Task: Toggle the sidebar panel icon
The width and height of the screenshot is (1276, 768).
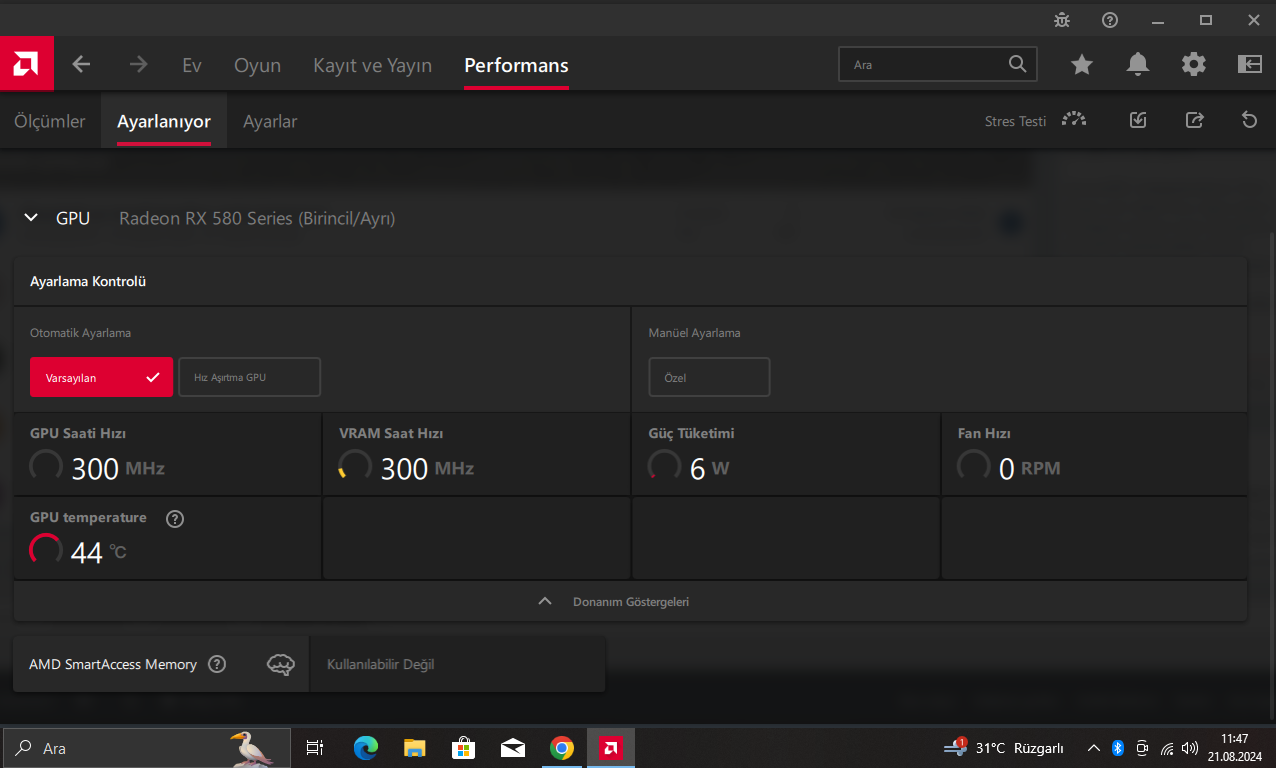Action: pos(1249,64)
